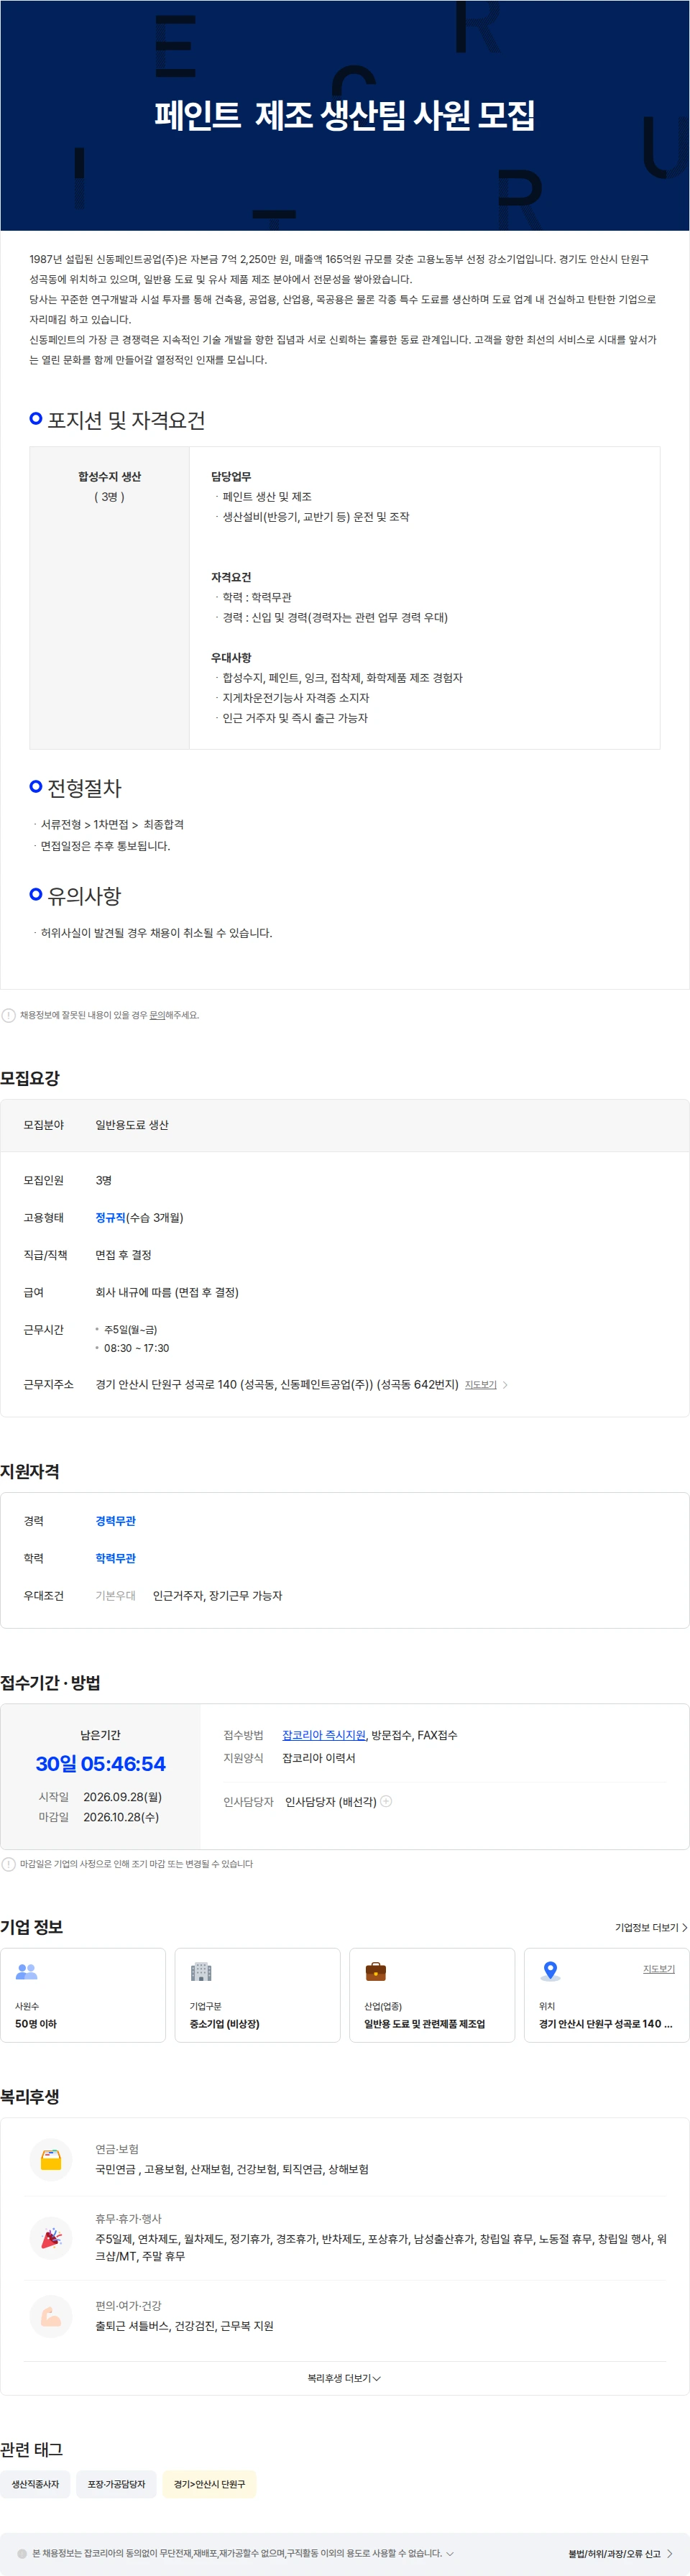690x2576 pixels.
Task: Expand 복리후생 더보기
Action: (344, 2378)
